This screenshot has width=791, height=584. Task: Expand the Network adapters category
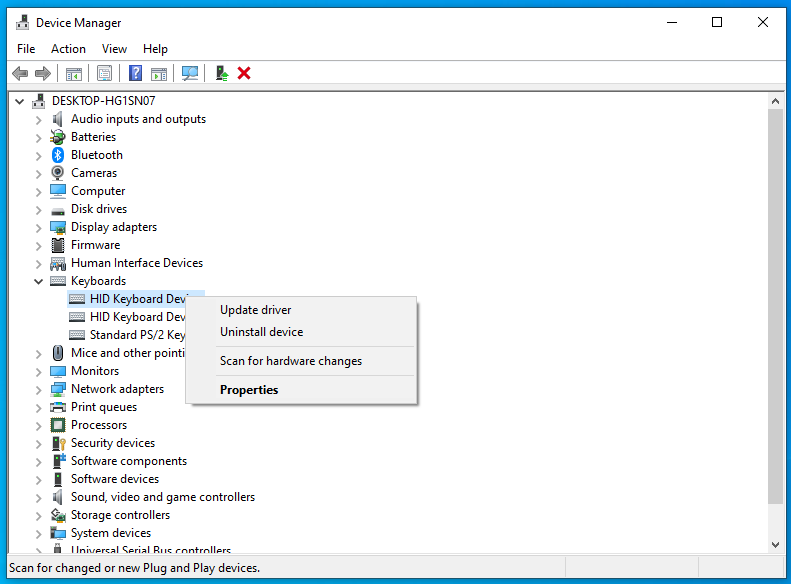click(39, 389)
